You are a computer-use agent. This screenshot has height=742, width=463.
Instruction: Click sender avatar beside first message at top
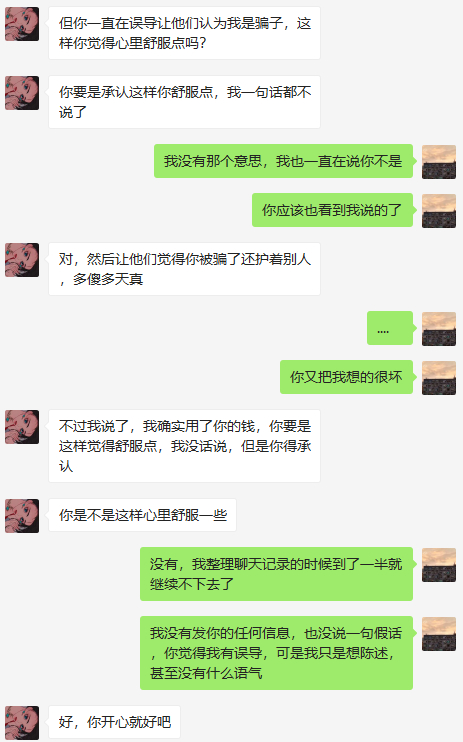coord(22,24)
